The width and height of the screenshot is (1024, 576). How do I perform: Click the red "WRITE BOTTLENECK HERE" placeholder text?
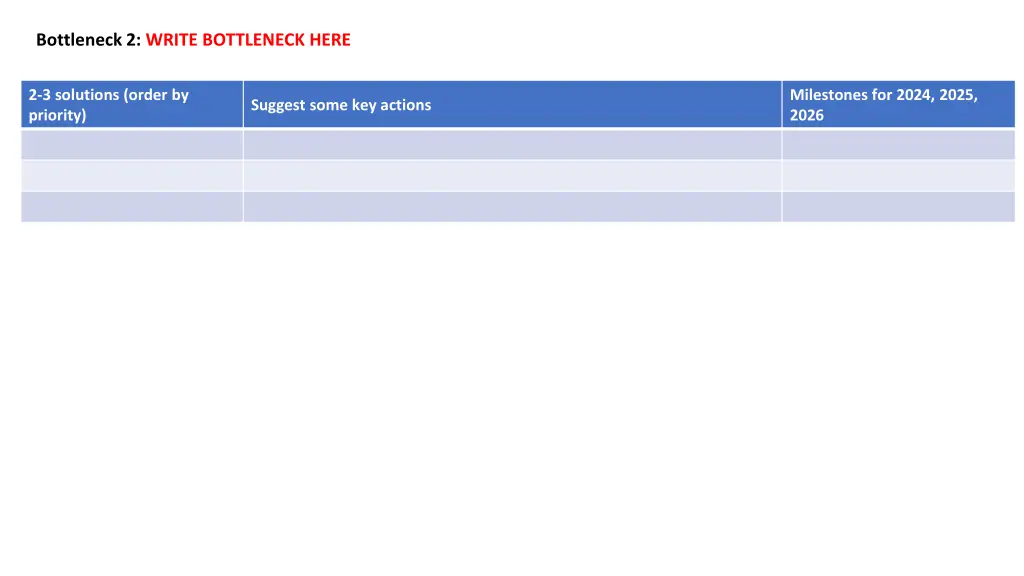click(248, 40)
